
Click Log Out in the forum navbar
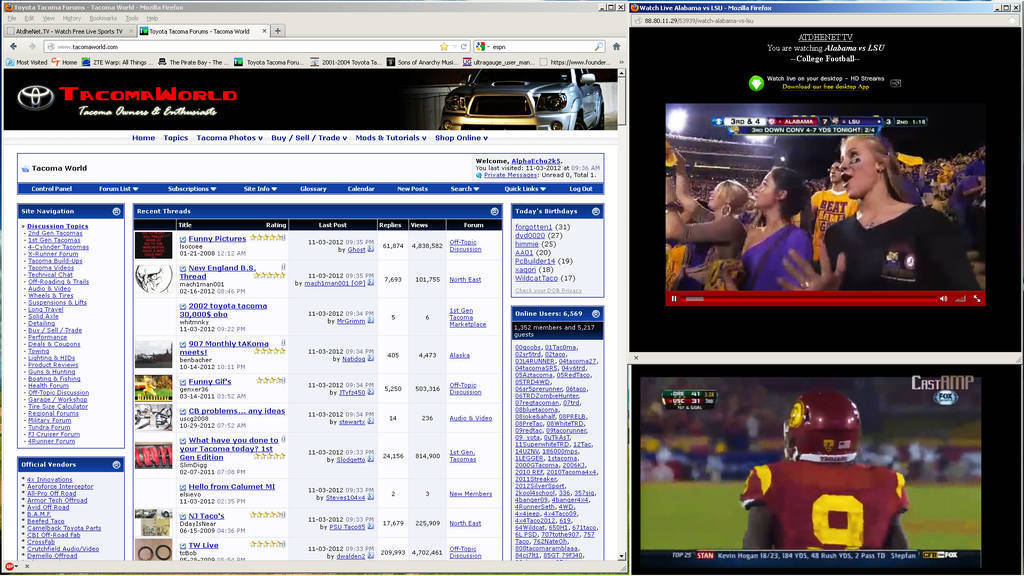pyautogui.click(x=581, y=189)
